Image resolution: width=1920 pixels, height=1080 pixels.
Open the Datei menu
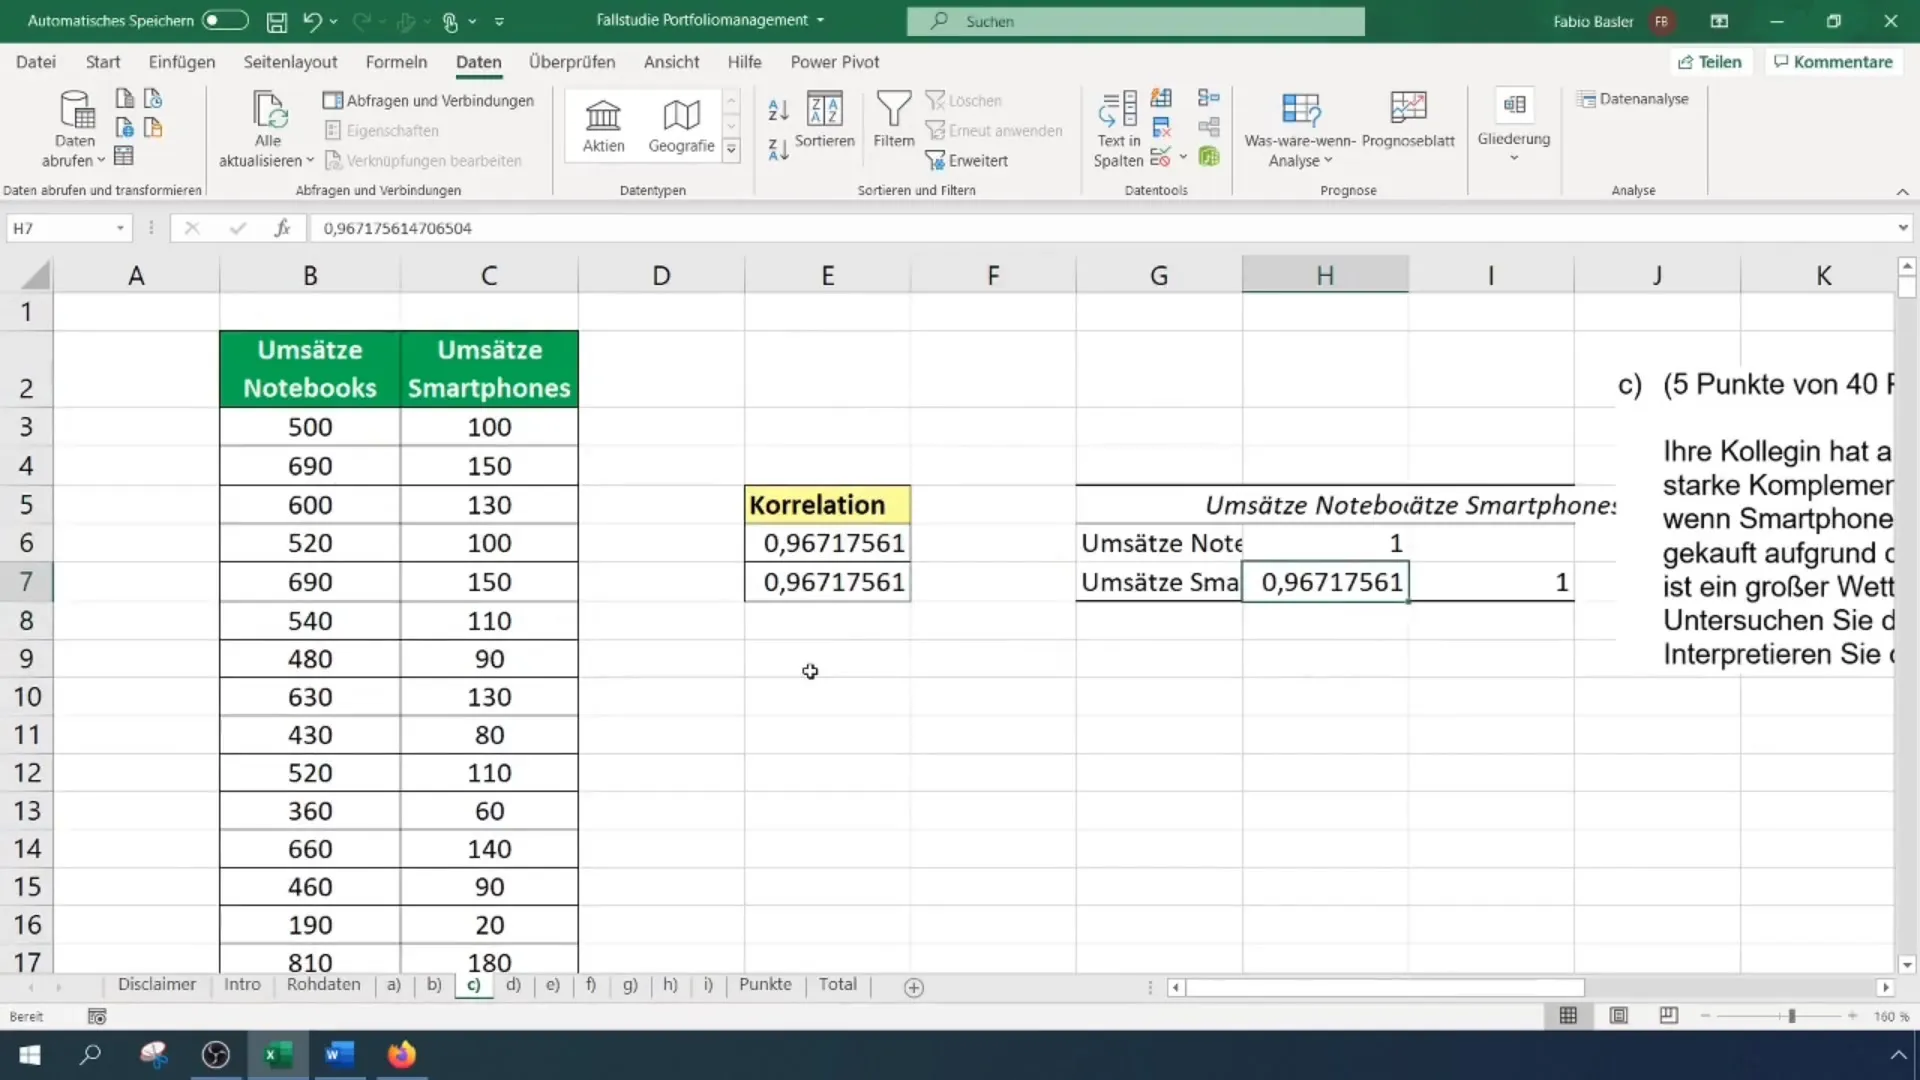pyautogui.click(x=36, y=62)
